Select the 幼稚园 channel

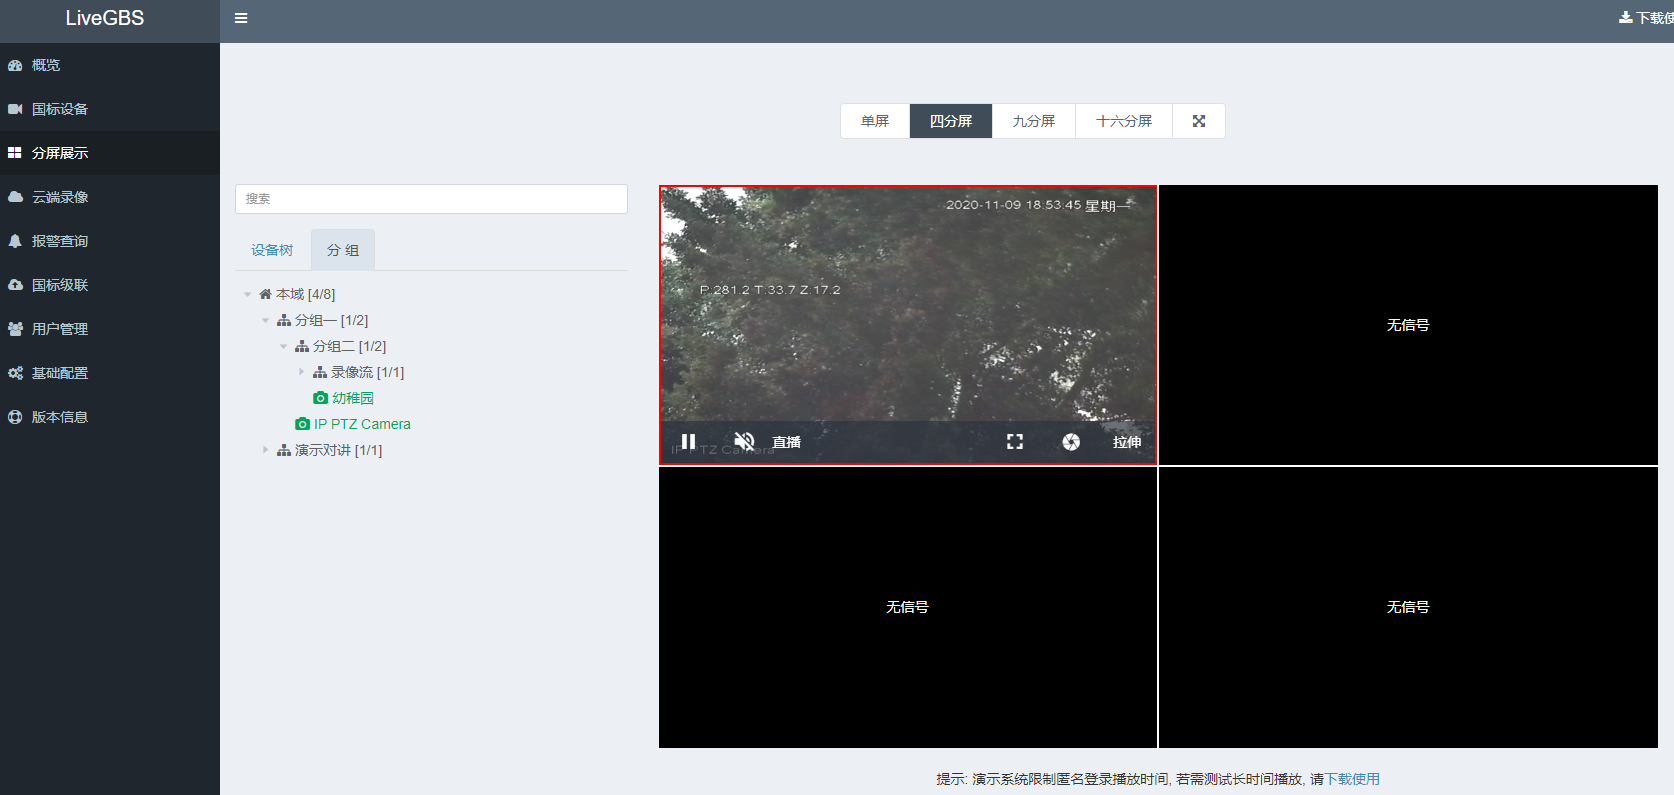(x=353, y=398)
